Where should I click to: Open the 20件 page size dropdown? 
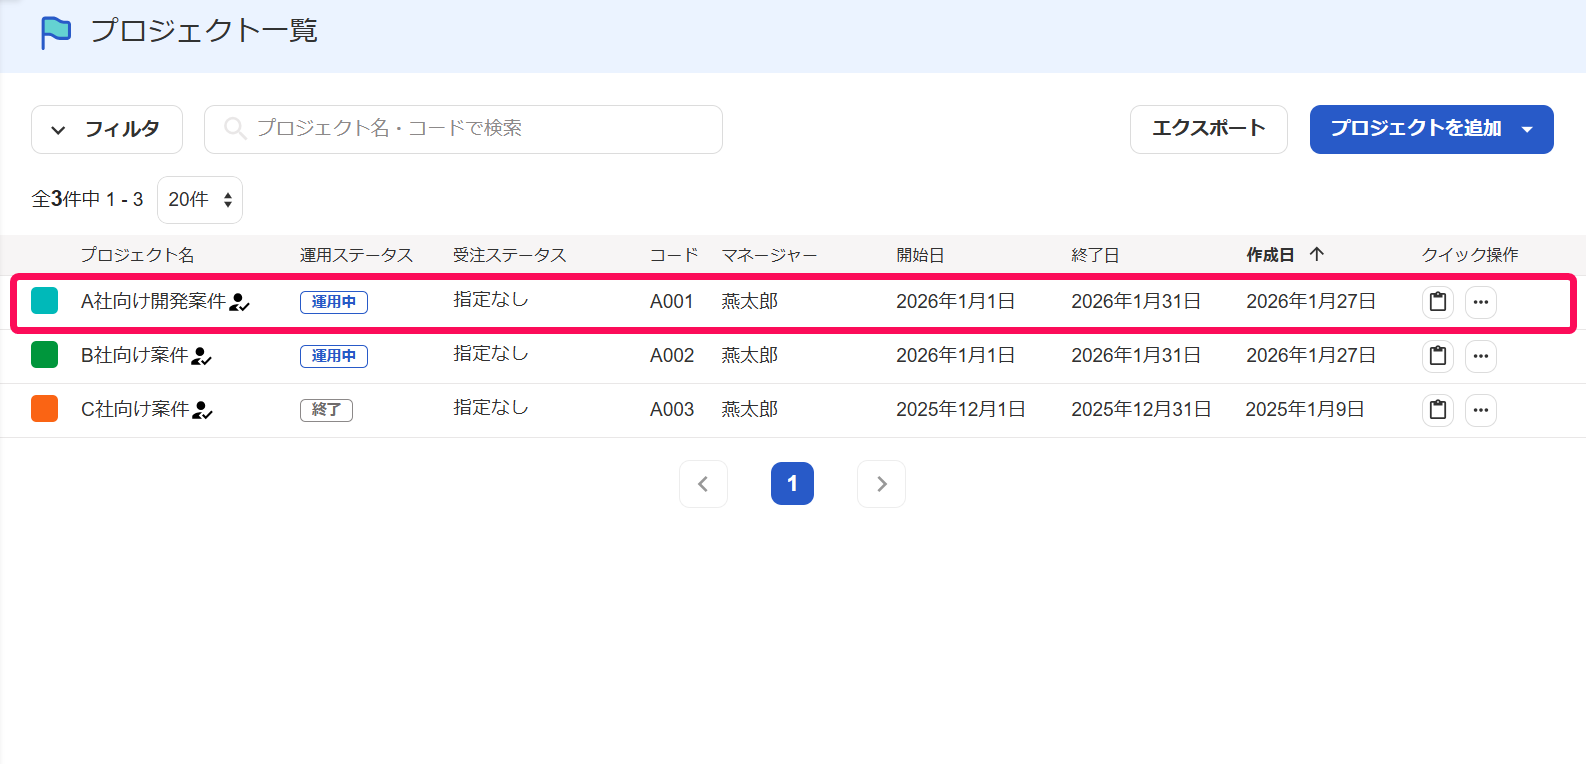click(x=200, y=200)
